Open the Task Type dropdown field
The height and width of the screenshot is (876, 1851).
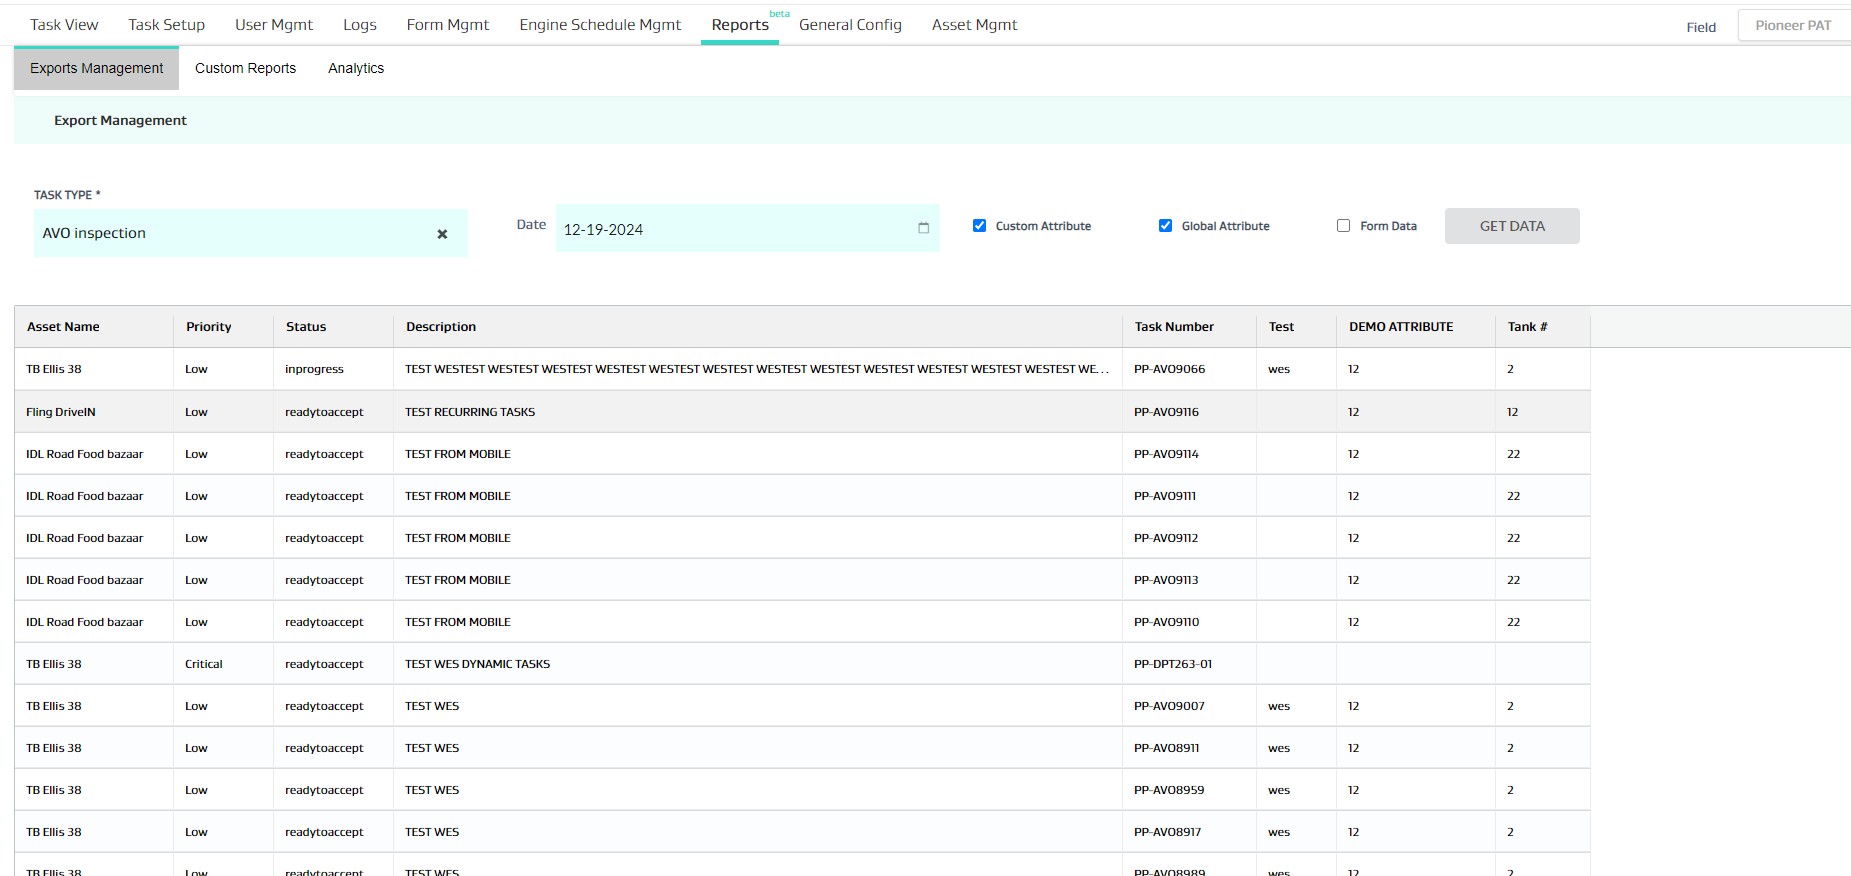(x=230, y=233)
